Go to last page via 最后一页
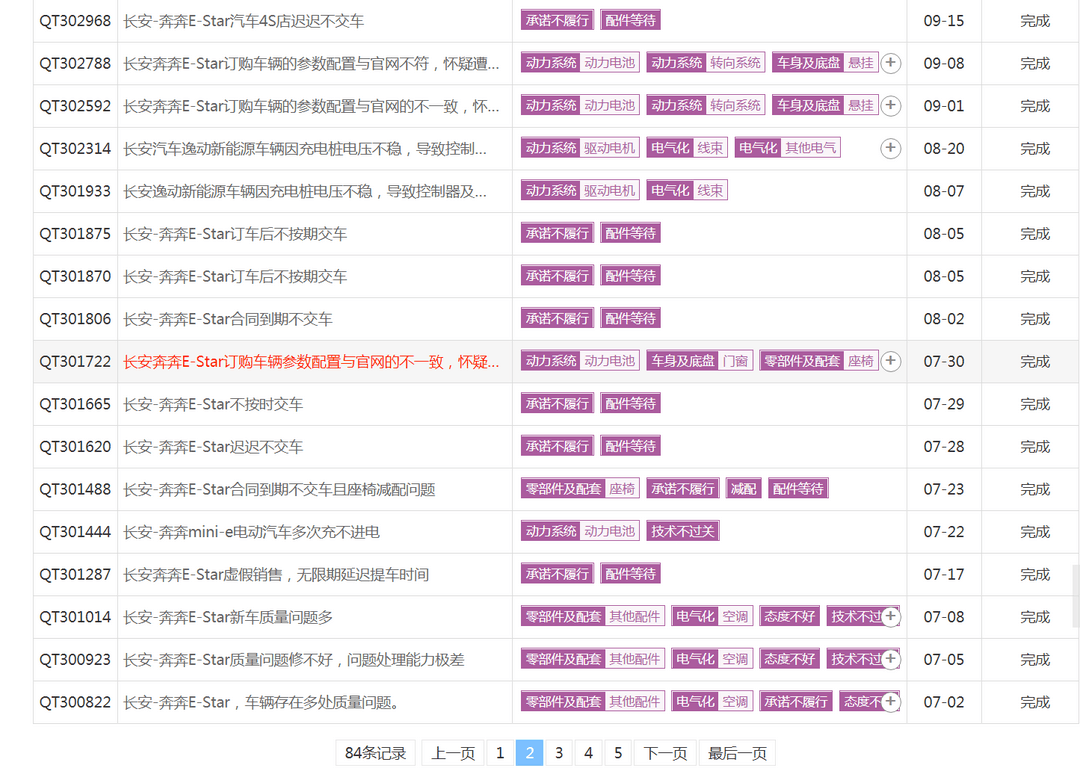This screenshot has width=1080, height=774. click(738, 753)
